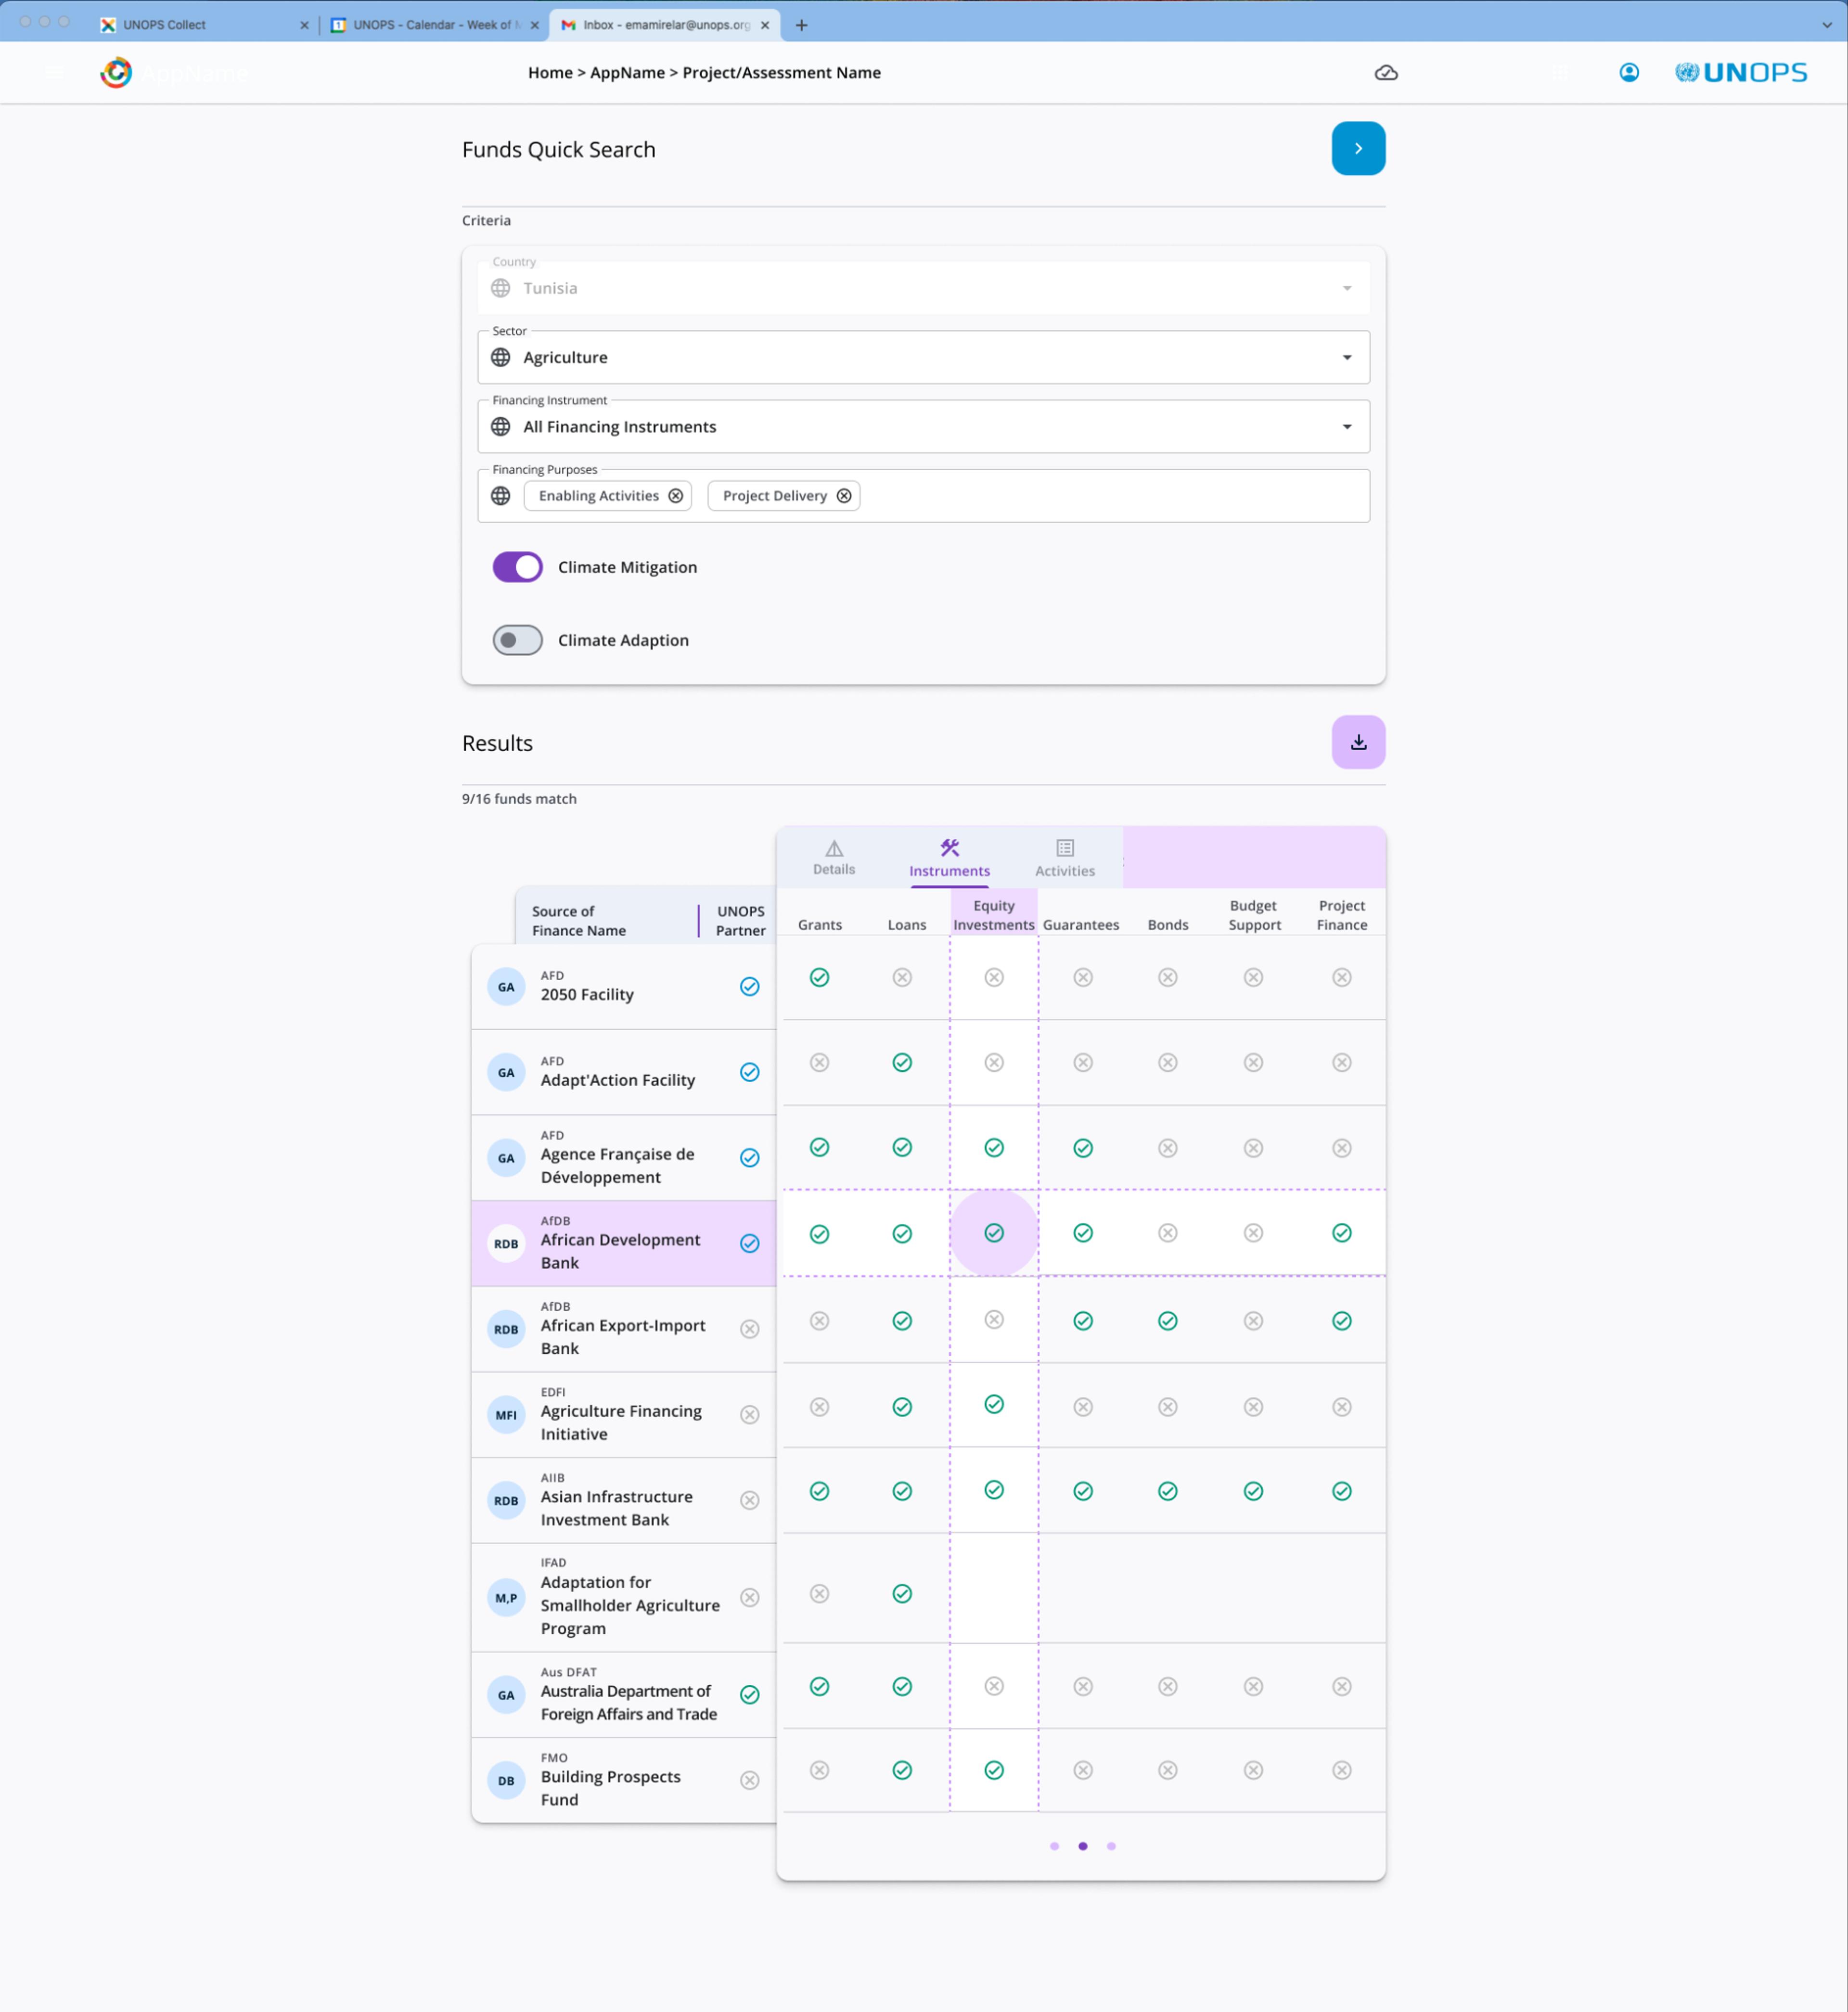Click highlighted Equity Investments check for African Development Bank

tap(994, 1232)
